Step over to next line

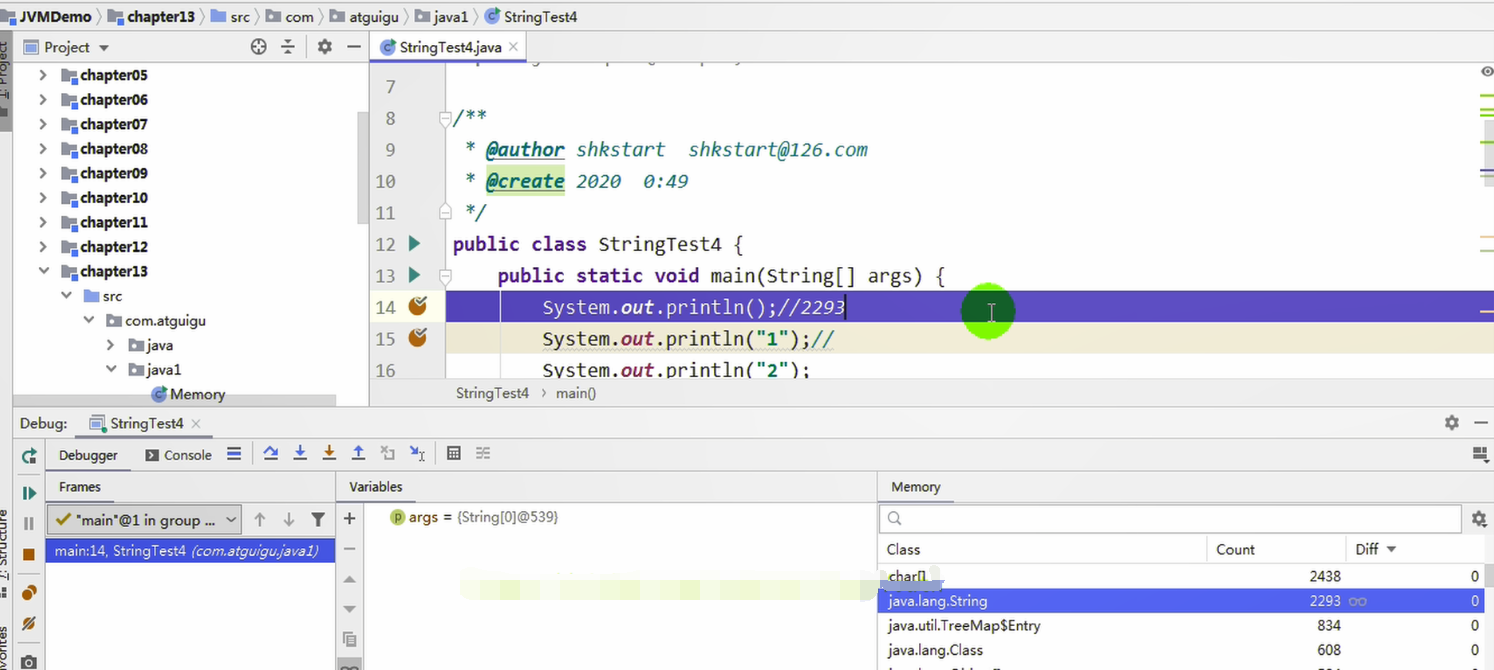pyautogui.click(x=270, y=454)
